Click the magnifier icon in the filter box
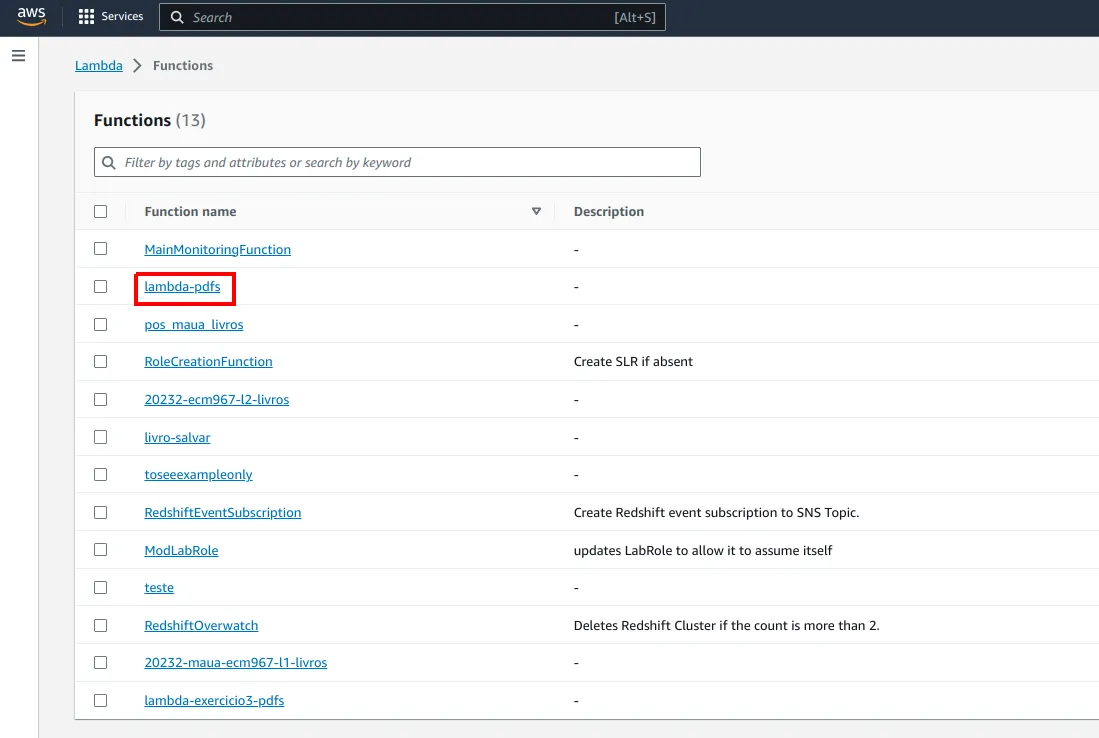This screenshot has height=738, width=1099. [x=109, y=163]
